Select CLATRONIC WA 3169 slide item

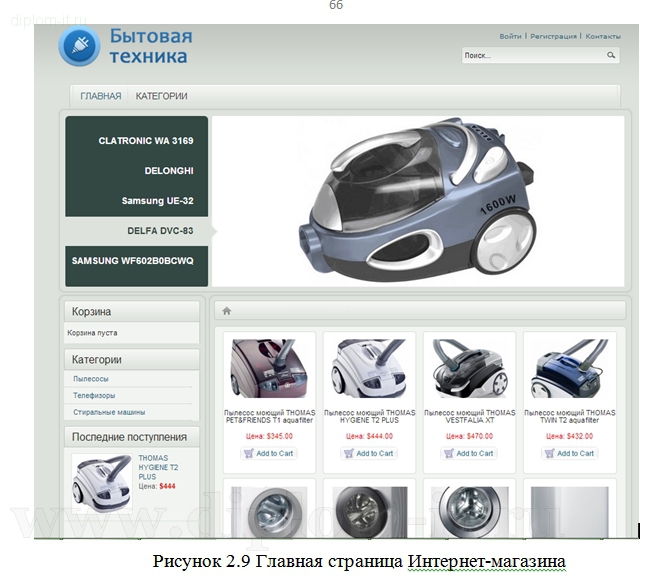(145, 141)
